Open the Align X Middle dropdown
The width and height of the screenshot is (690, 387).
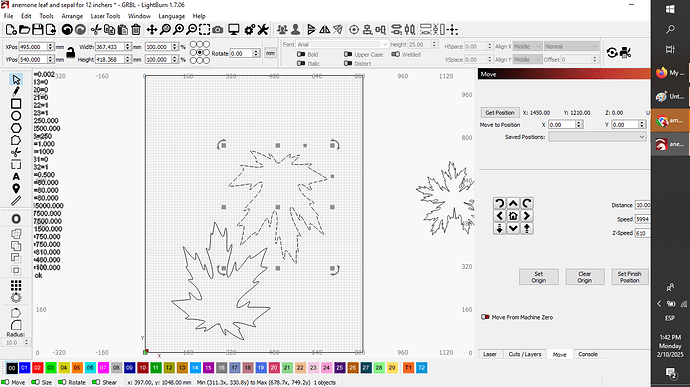pyautogui.click(x=527, y=46)
